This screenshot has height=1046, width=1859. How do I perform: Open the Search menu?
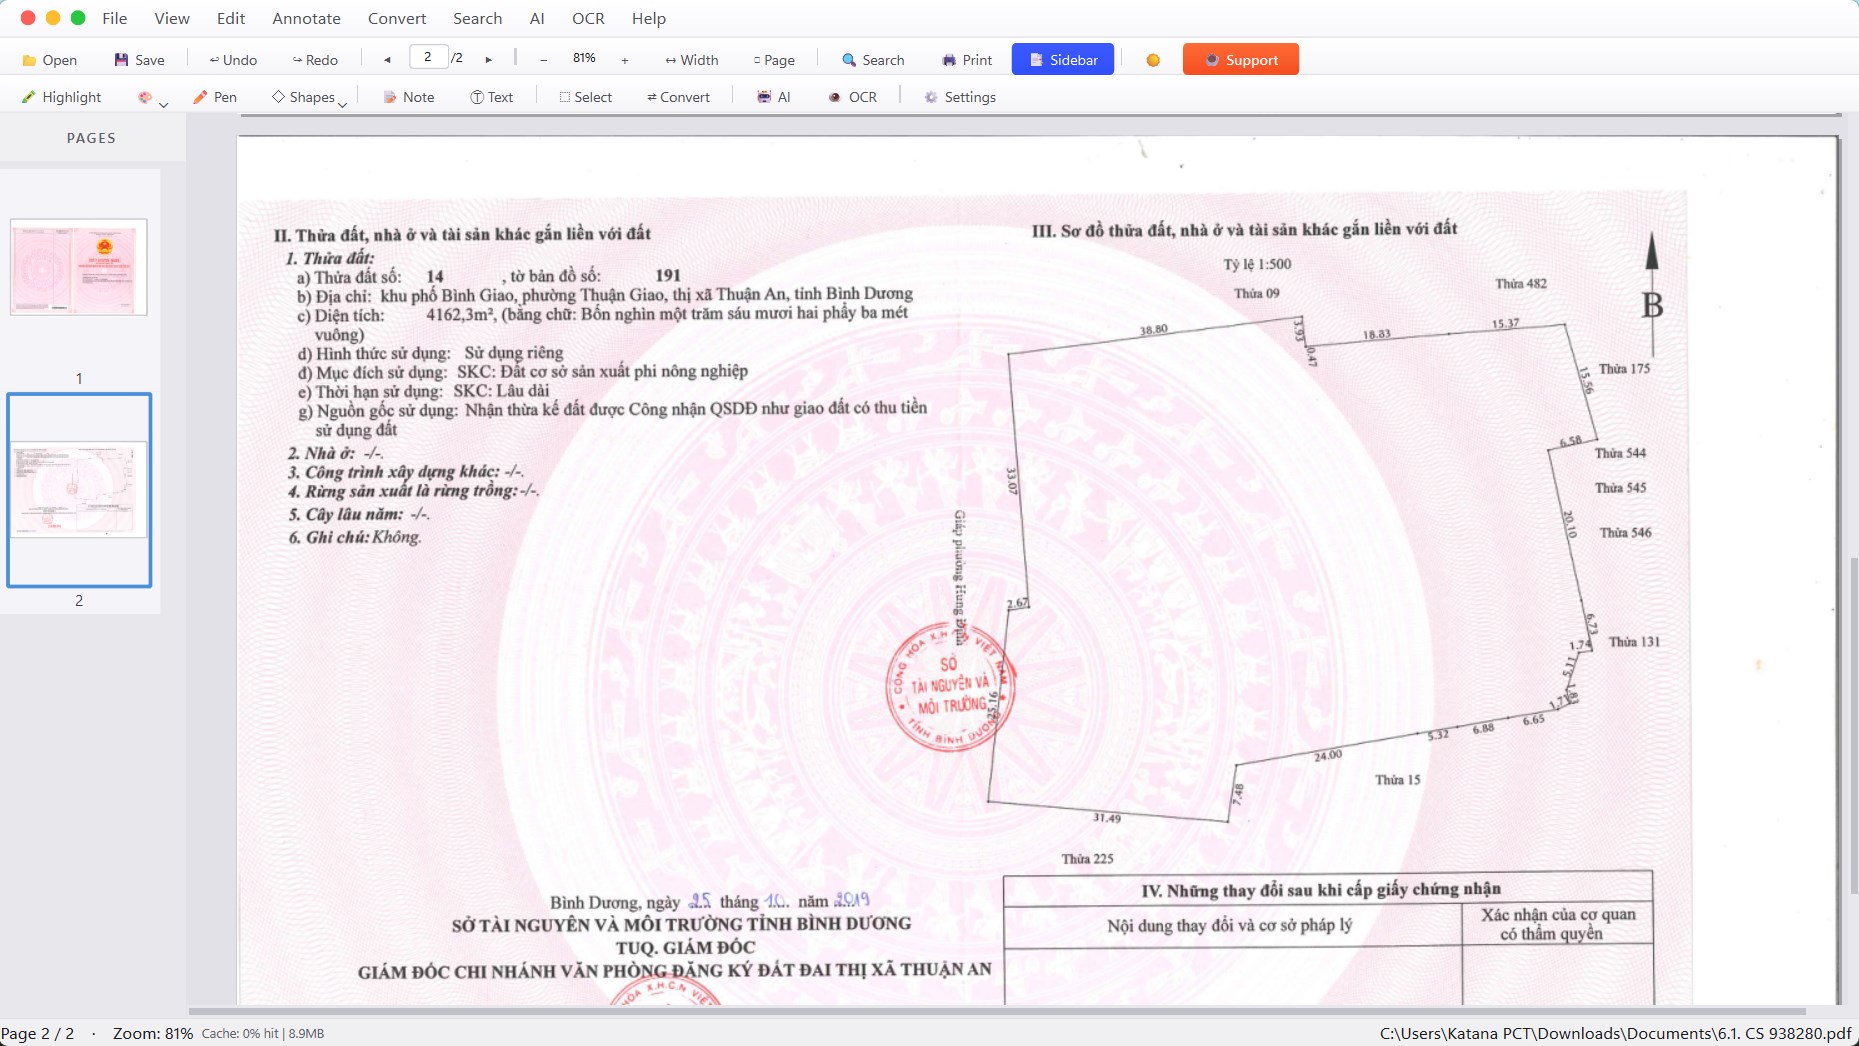[477, 18]
